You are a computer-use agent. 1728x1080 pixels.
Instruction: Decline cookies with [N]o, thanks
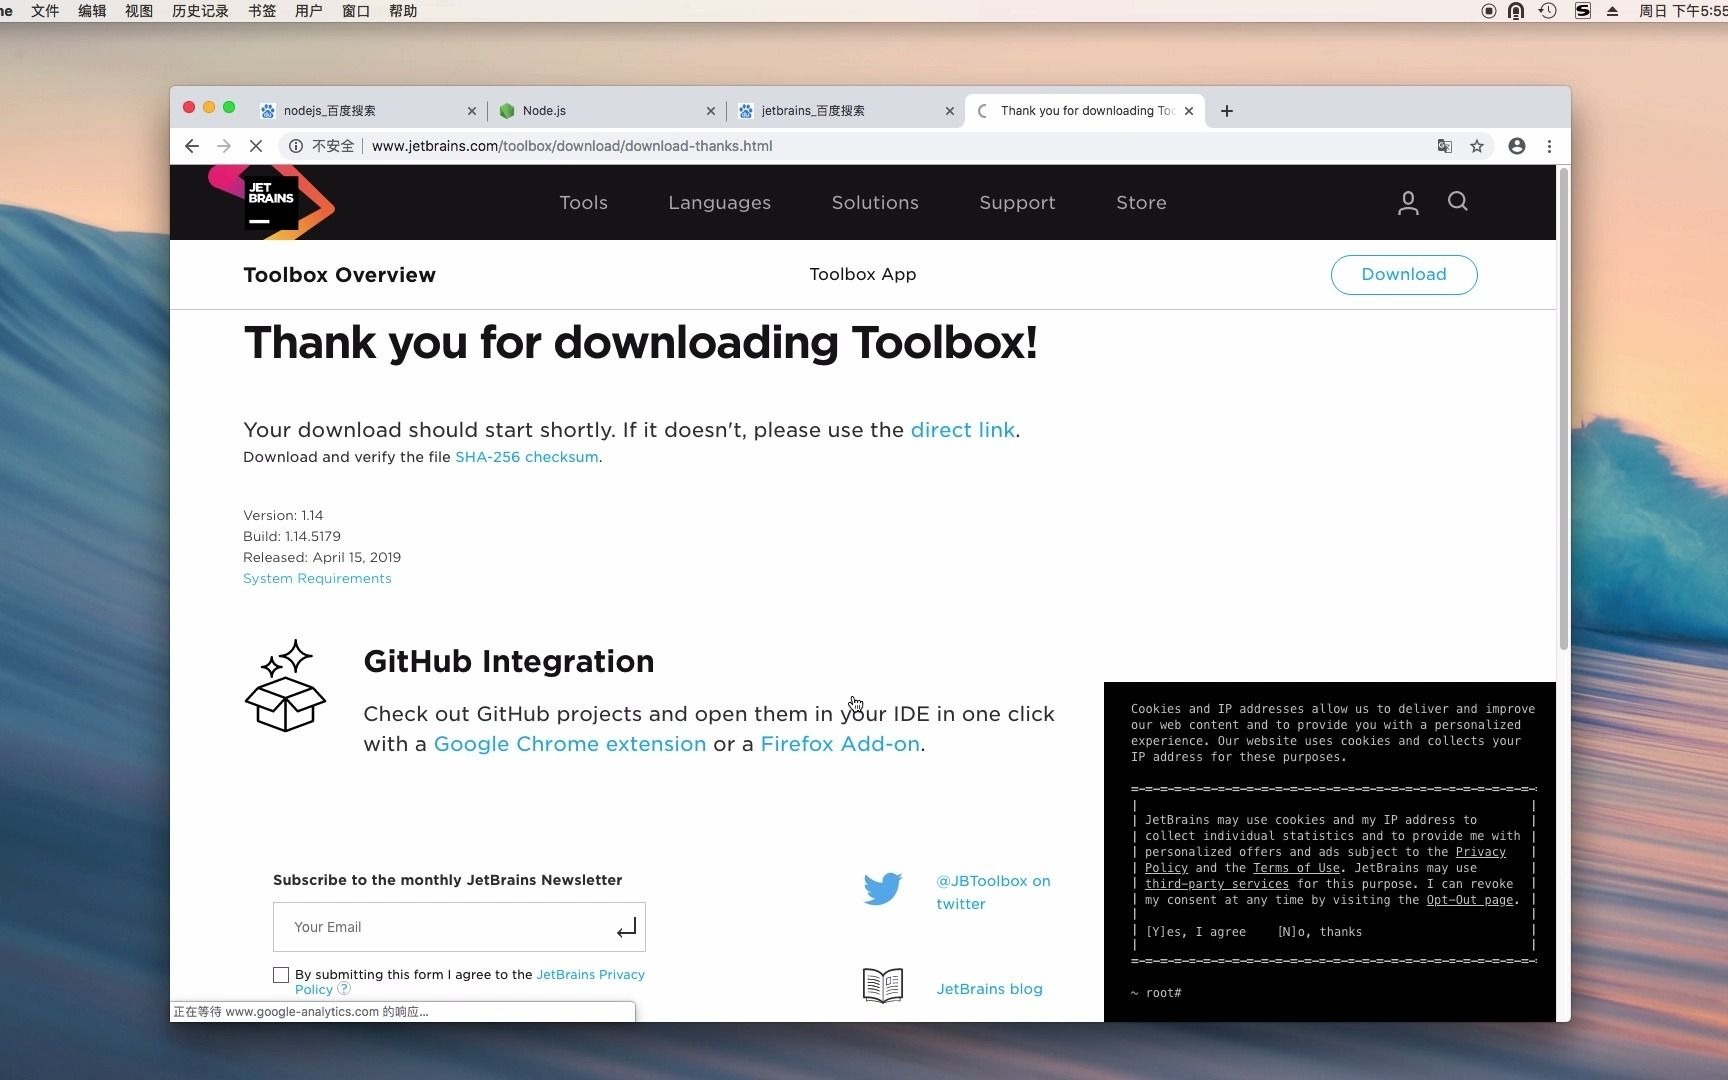coord(1320,932)
